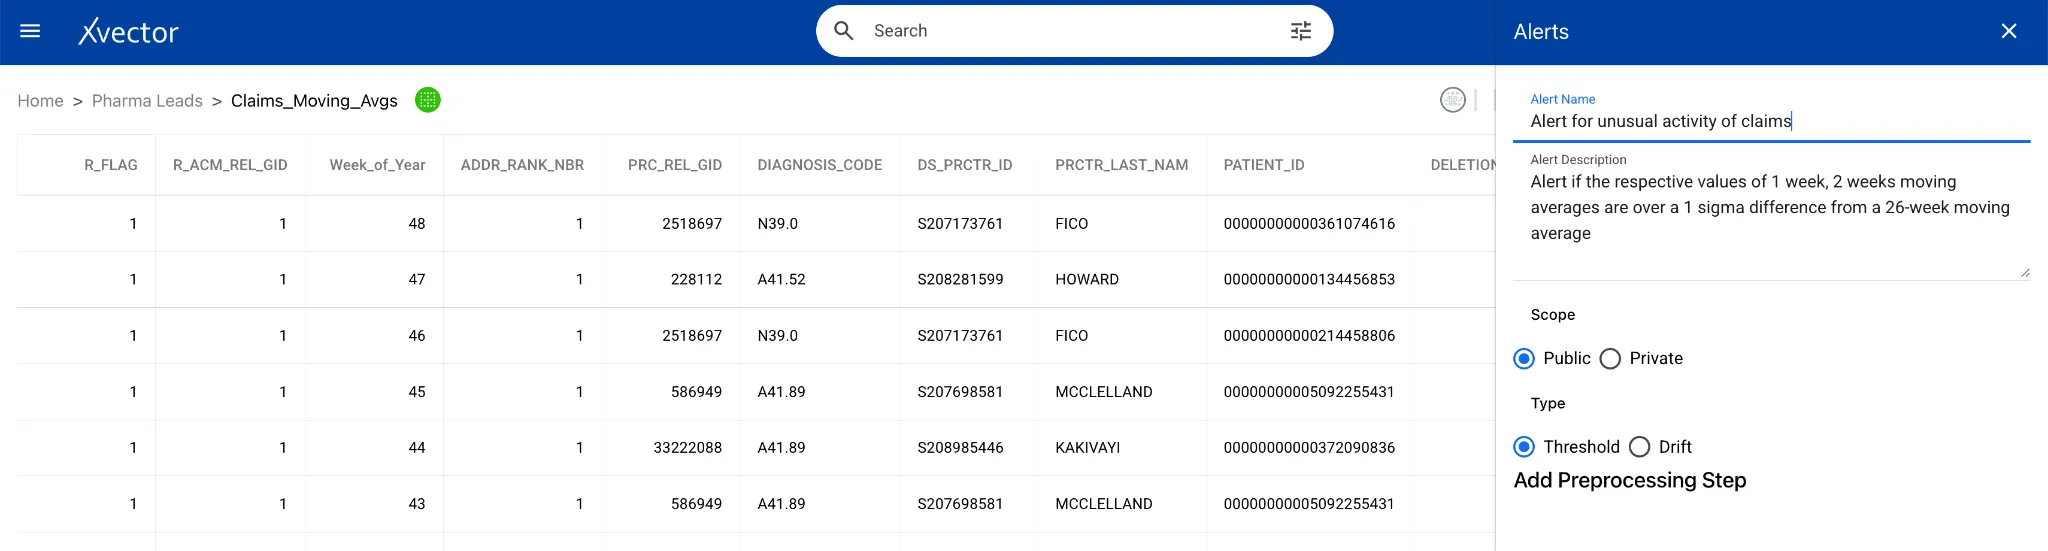
Task: Go to Home breadcrumb link
Action: coord(40,101)
